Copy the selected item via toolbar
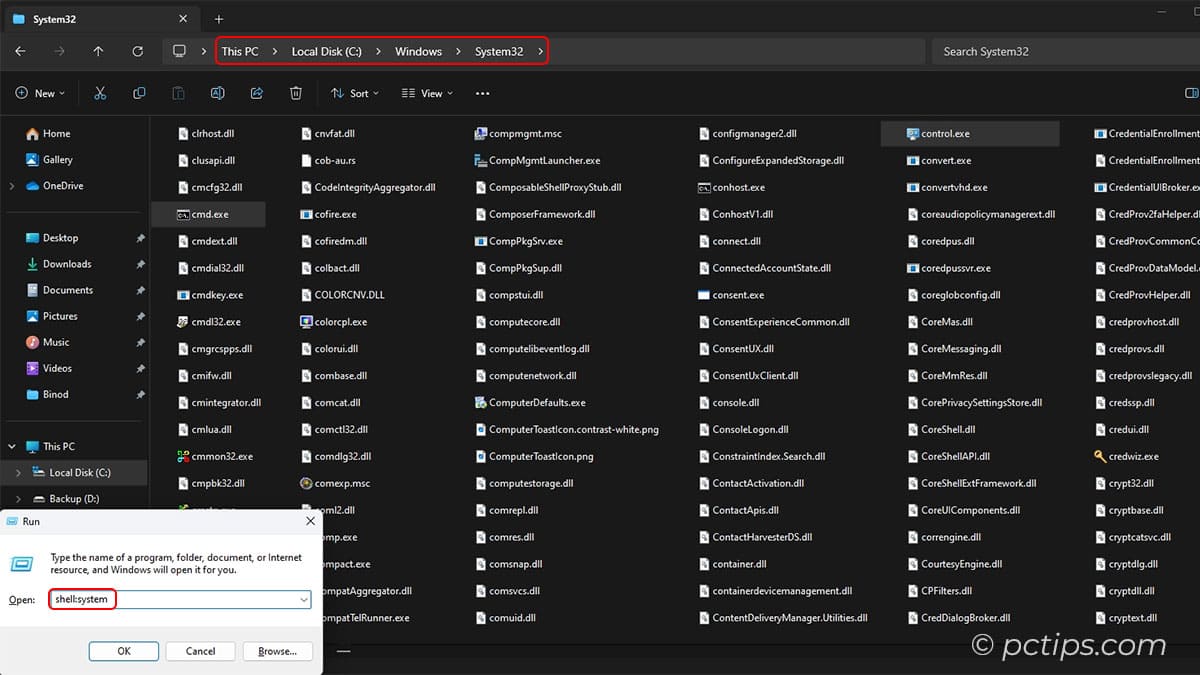 tap(139, 92)
